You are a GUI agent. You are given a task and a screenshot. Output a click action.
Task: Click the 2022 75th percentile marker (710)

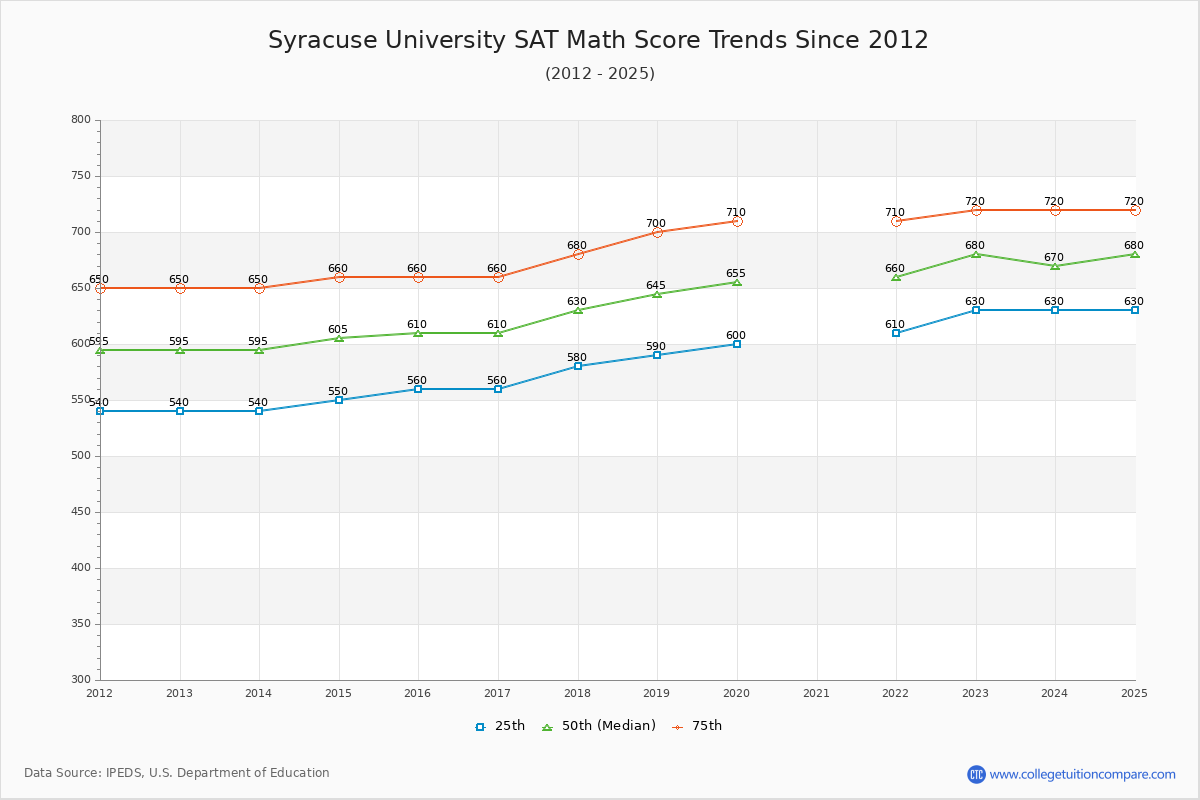click(896, 221)
